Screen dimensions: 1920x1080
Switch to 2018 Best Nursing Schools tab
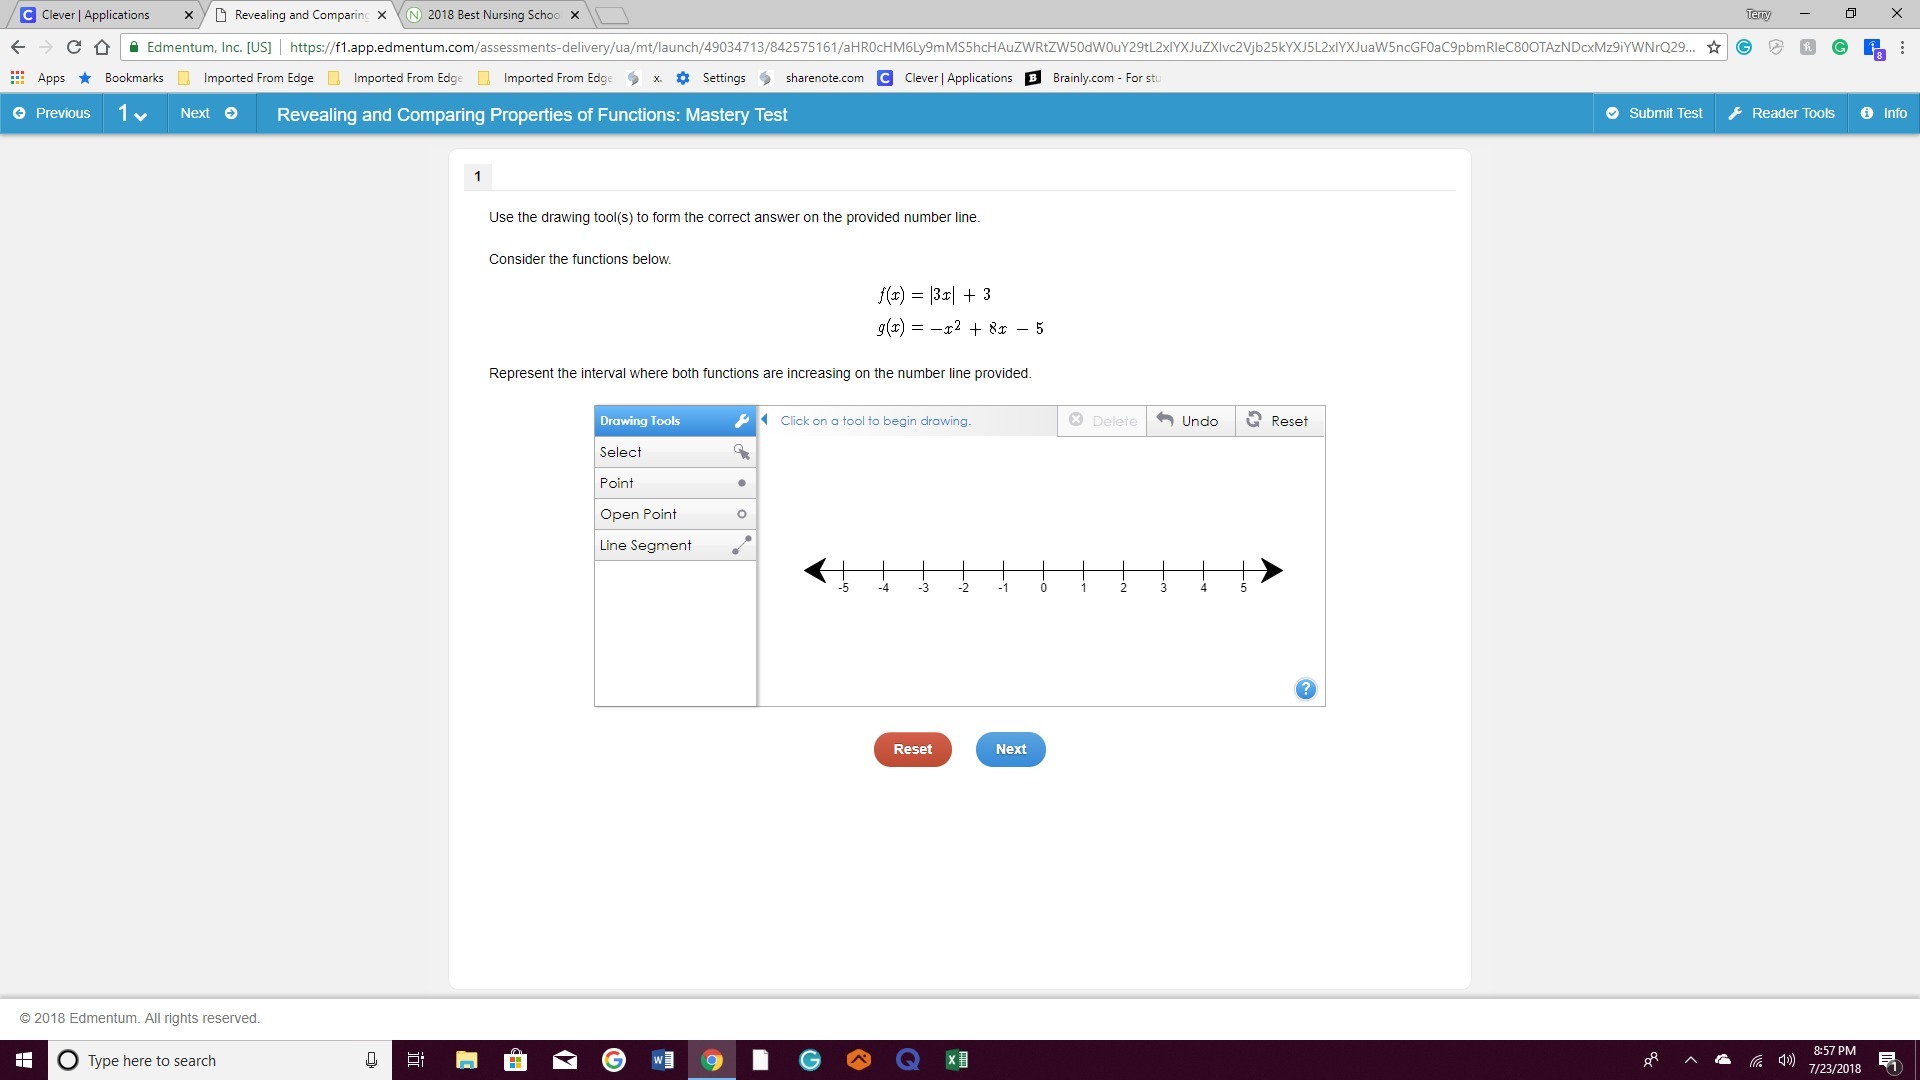(492, 15)
